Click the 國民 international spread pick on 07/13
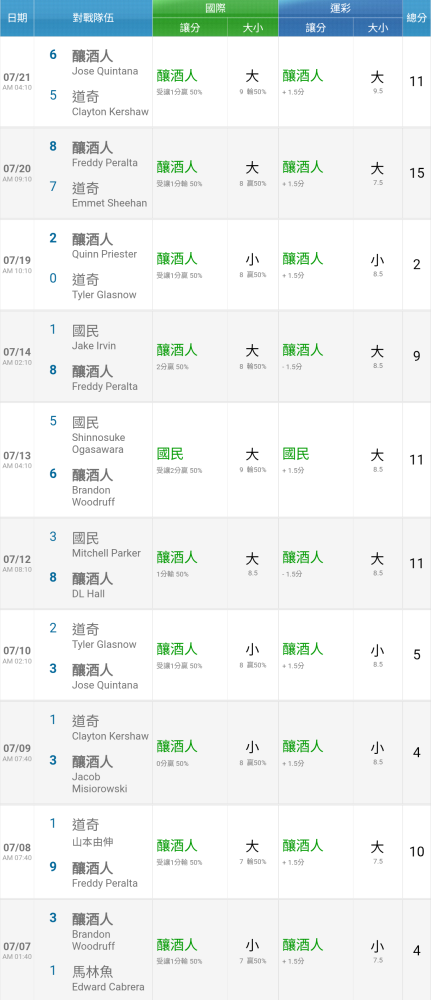Viewport: 431px width, 1000px height. tap(170, 454)
